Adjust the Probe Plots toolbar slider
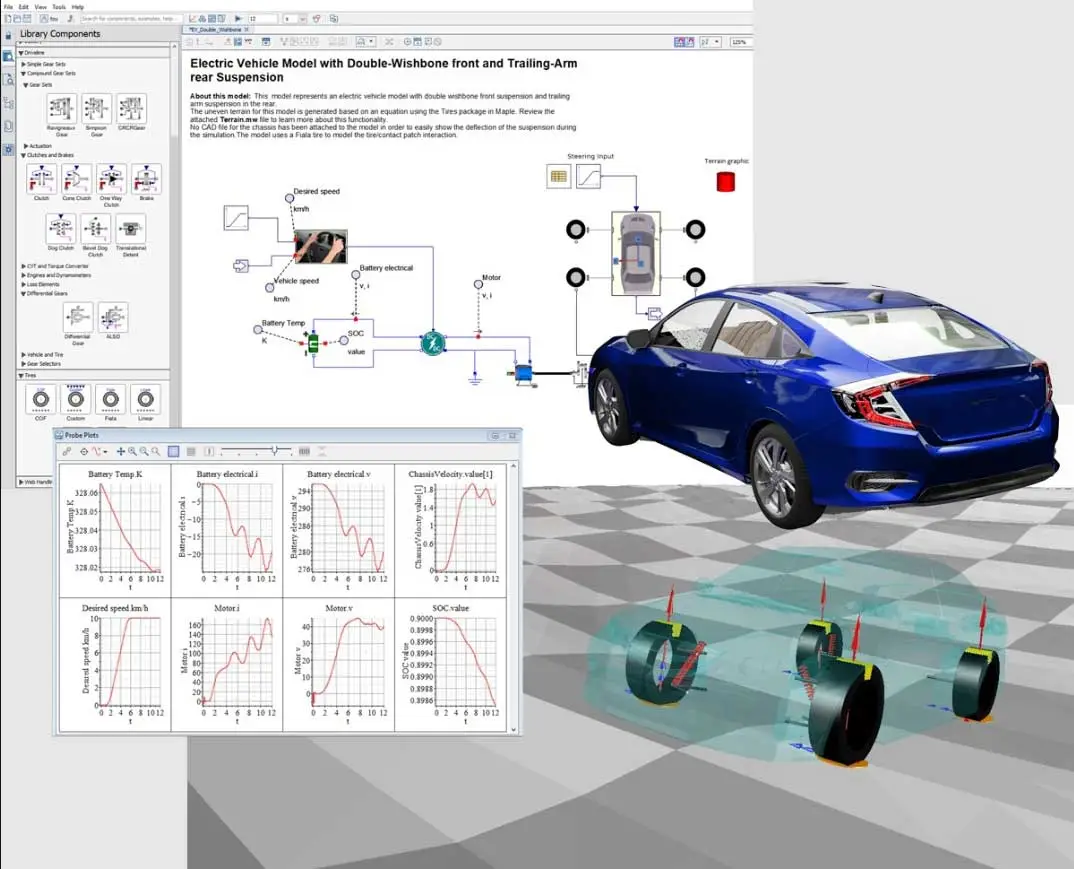The height and width of the screenshot is (869, 1074). pyautogui.click(x=275, y=451)
